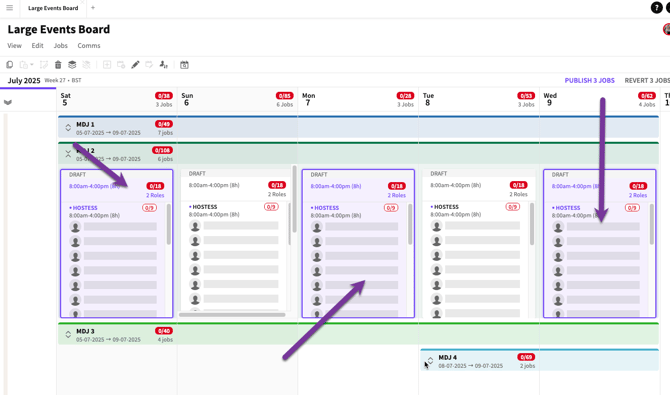Click the pencil edit icon
The height and width of the screenshot is (395, 670).
coord(135,65)
